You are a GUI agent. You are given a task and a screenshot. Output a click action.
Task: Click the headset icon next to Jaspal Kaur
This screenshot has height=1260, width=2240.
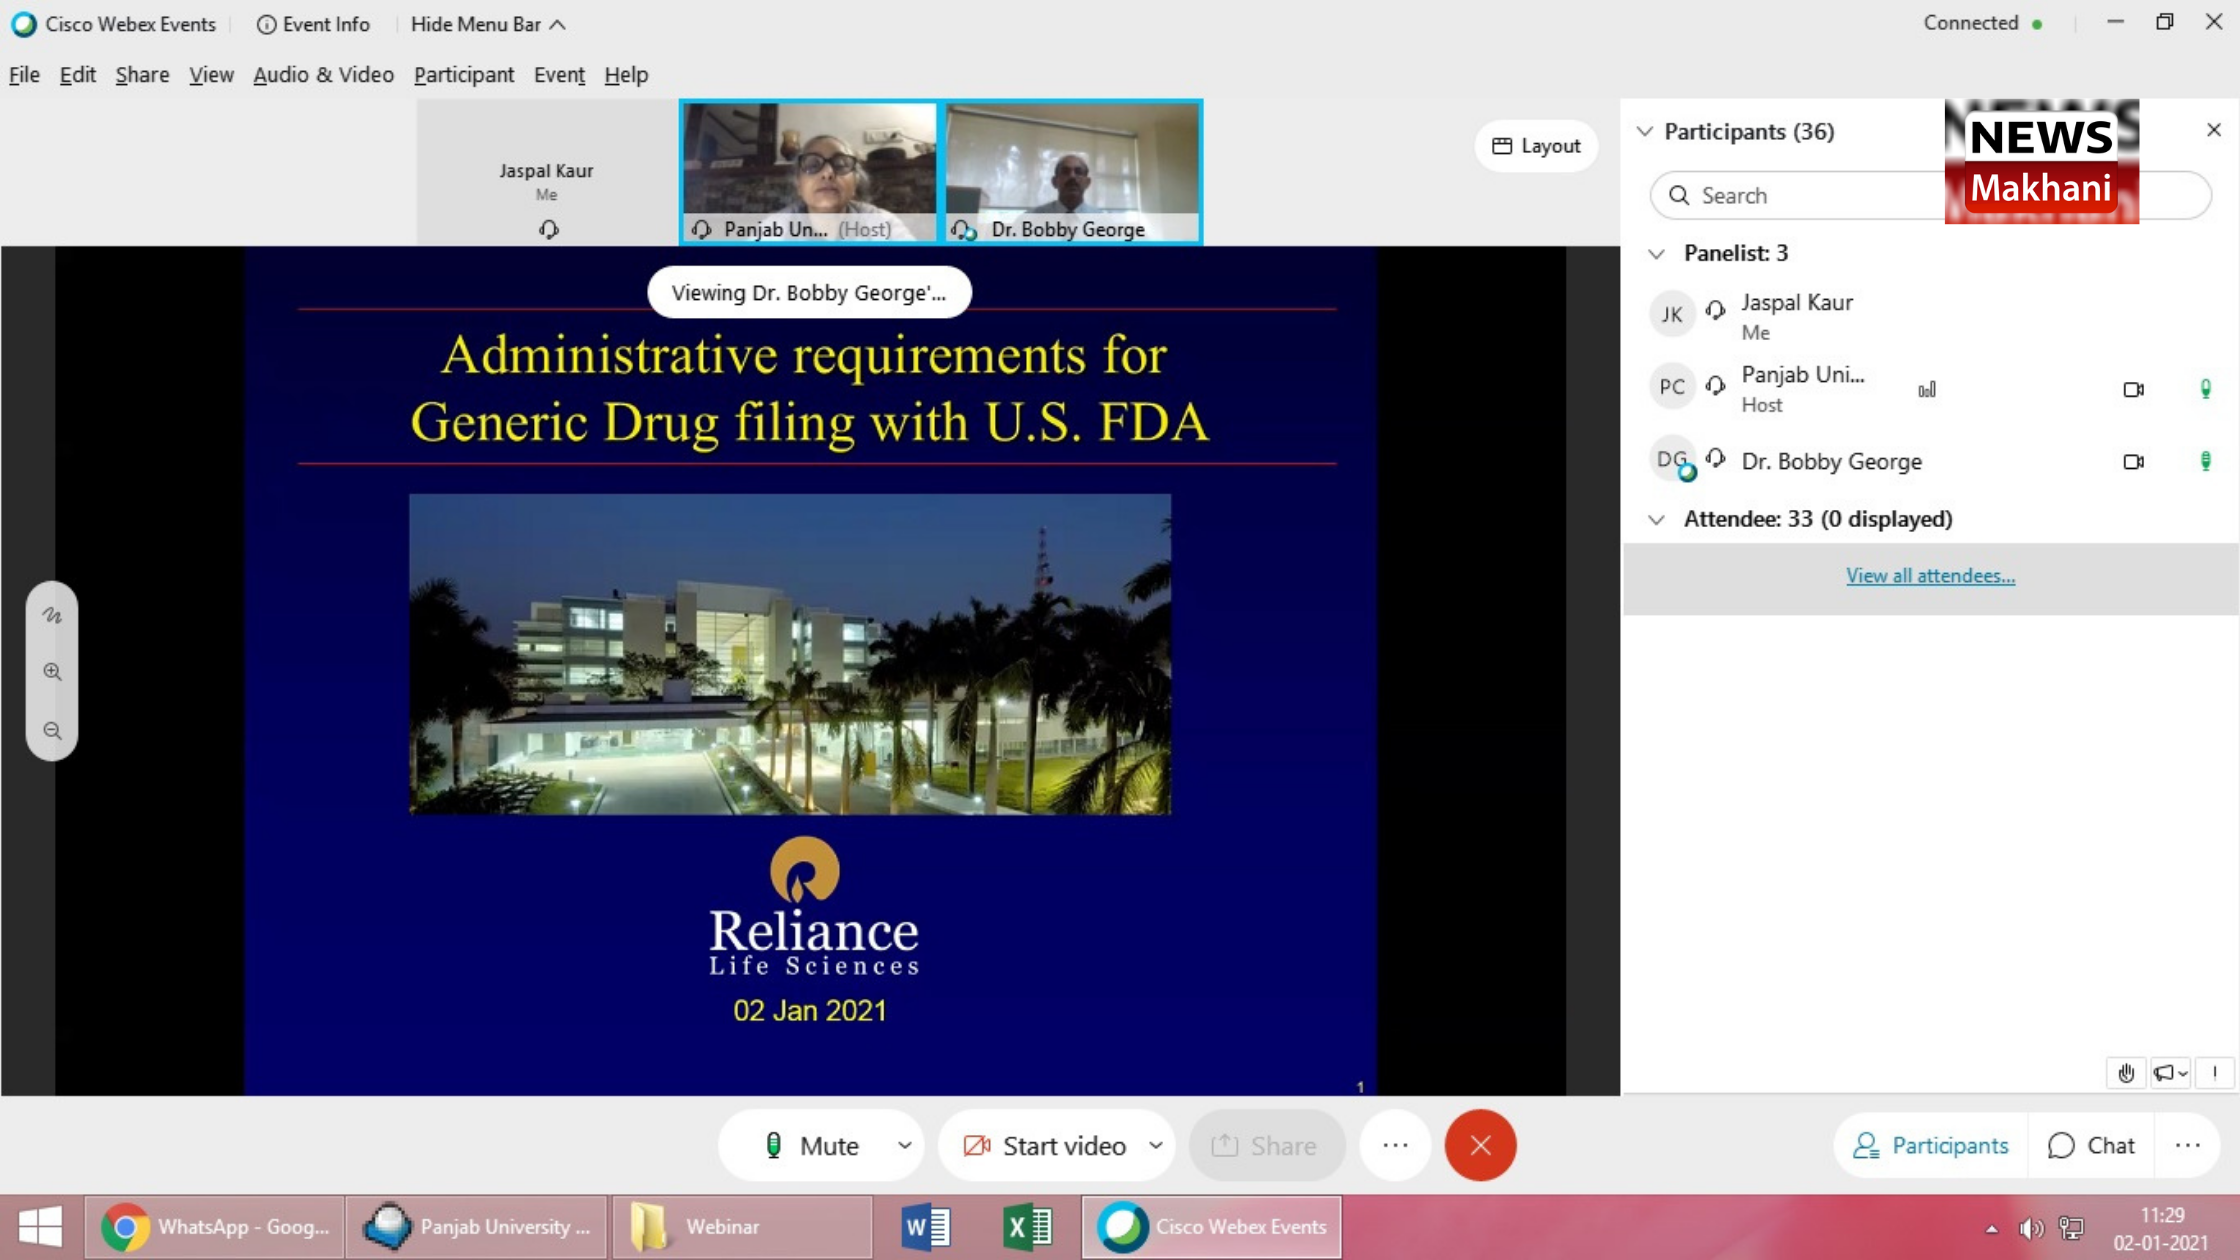1715,311
